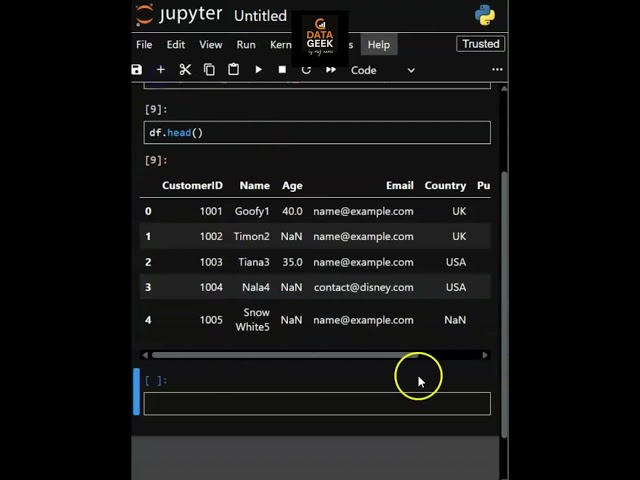Screen dimensions: 640x480
Task: Open the Edit menu
Action: click(x=176, y=45)
